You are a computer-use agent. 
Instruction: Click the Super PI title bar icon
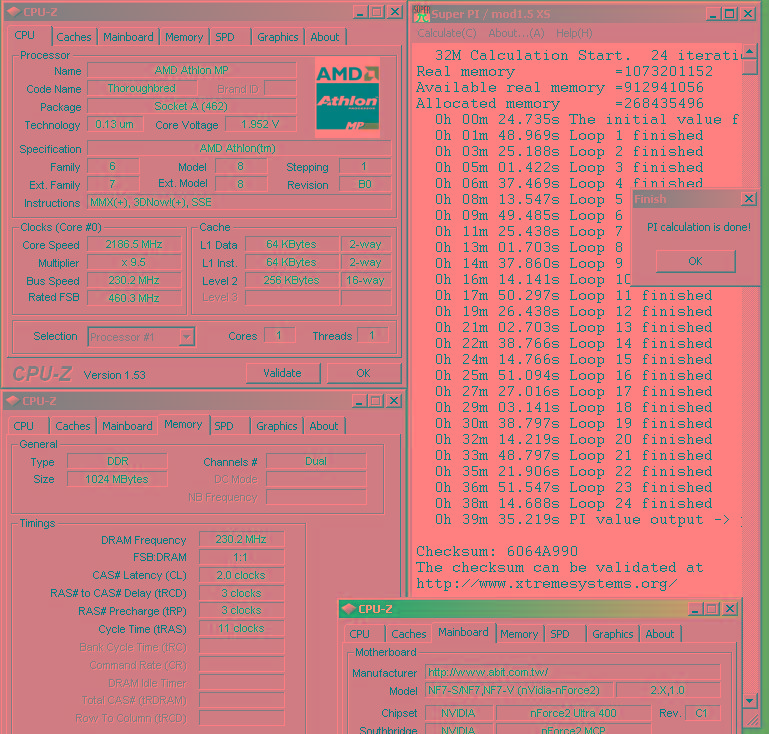pos(422,14)
